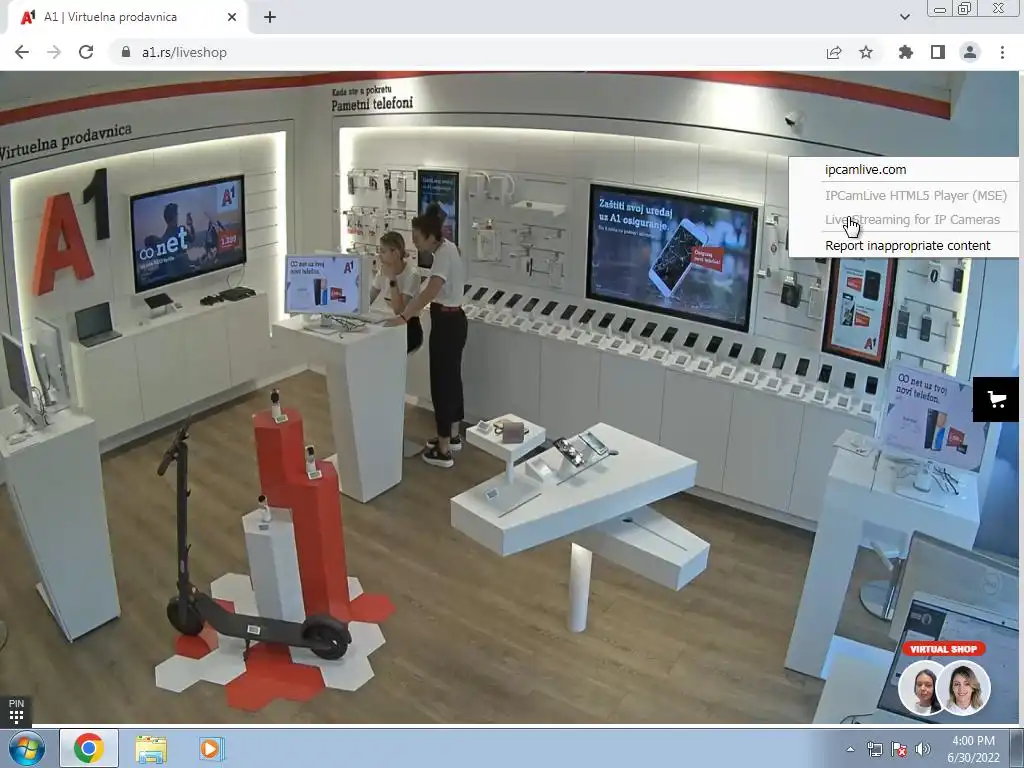Open the Windows Start menu
This screenshot has height=768, width=1024.
[x=27, y=748]
